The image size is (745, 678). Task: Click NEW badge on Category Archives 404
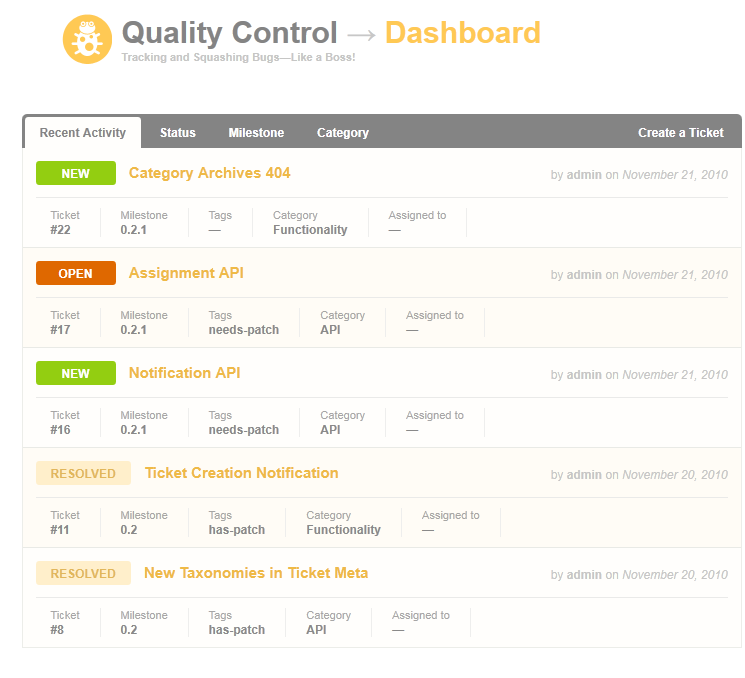(x=76, y=173)
